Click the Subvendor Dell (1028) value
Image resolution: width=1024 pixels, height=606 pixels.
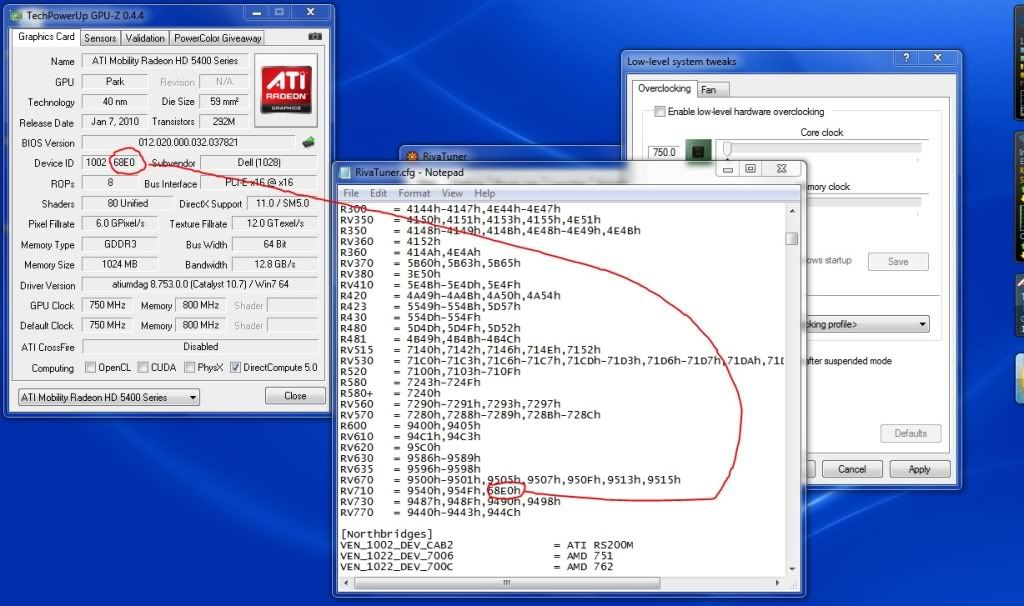(259, 163)
